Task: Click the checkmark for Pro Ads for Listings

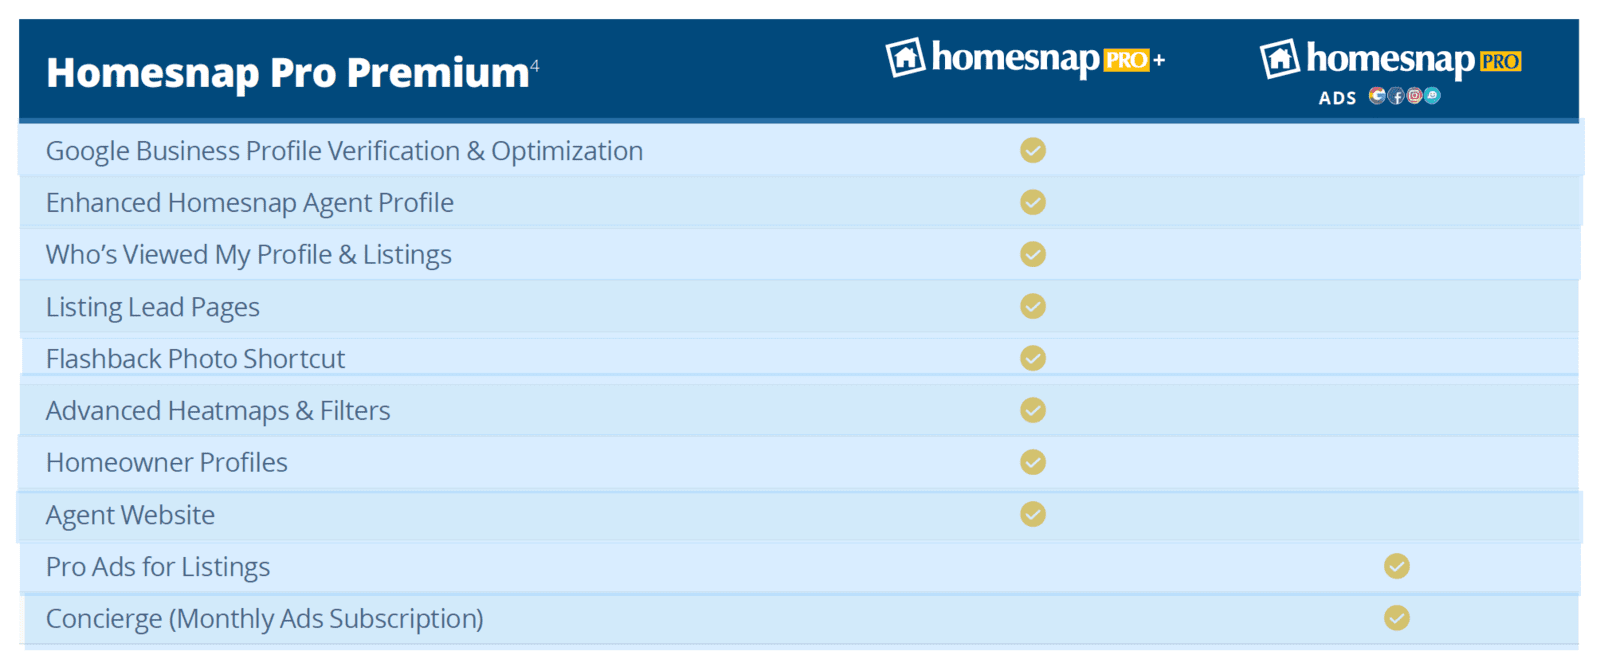Action: 1397,566
